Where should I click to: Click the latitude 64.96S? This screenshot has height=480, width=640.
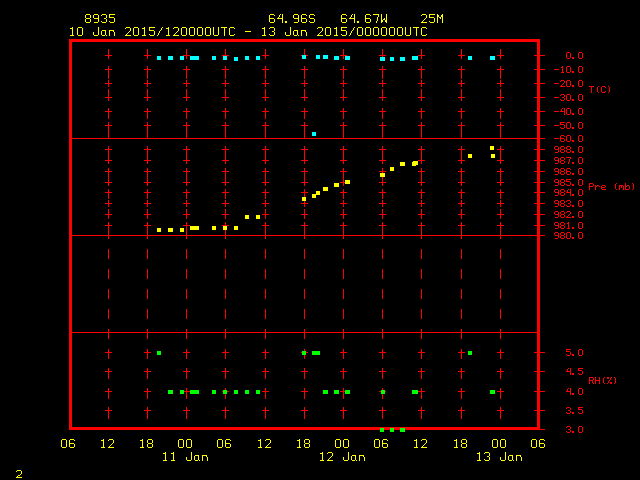point(292,19)
